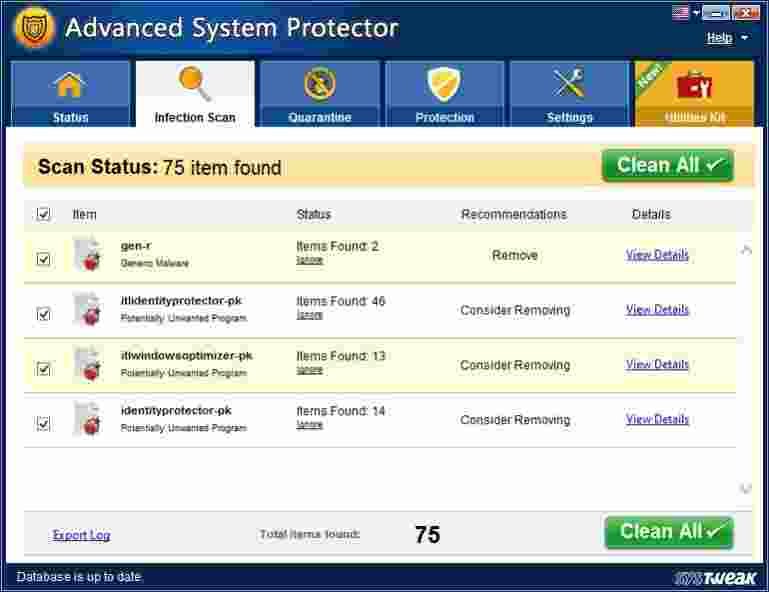Viewport: 769px width, 592px height.
Task: Expand the Help dropdown arrow
Action: tap(744, 38)
